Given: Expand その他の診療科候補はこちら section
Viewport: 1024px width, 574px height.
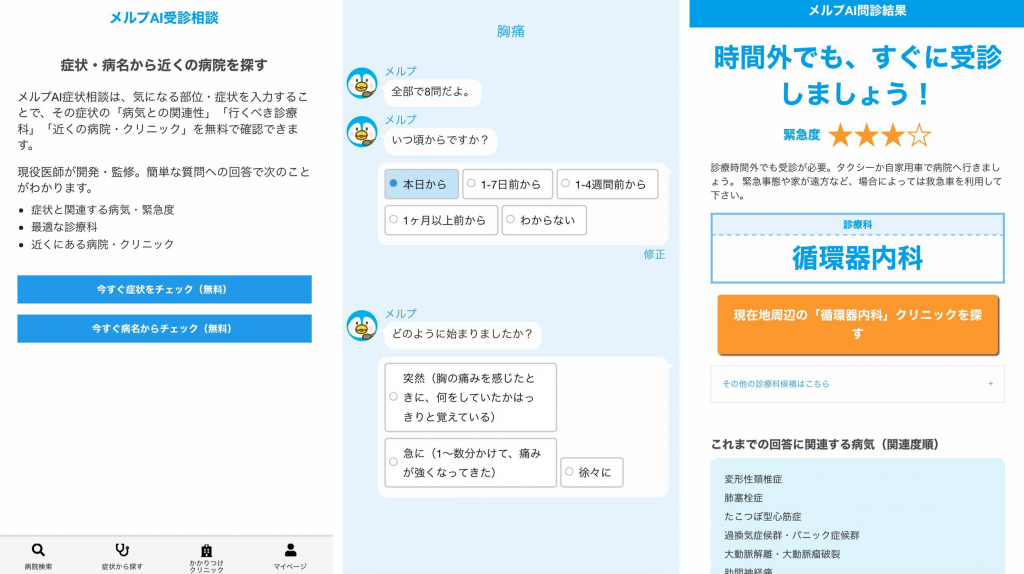Looking at the screenshot, I should (857, 384).
